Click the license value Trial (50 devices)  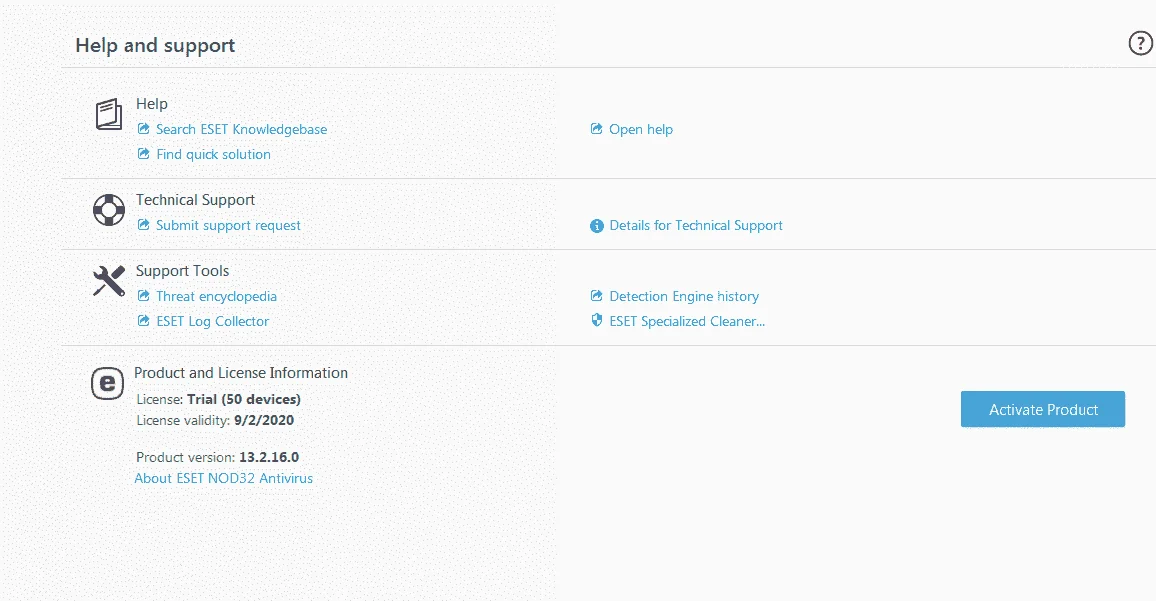(243, 399)
